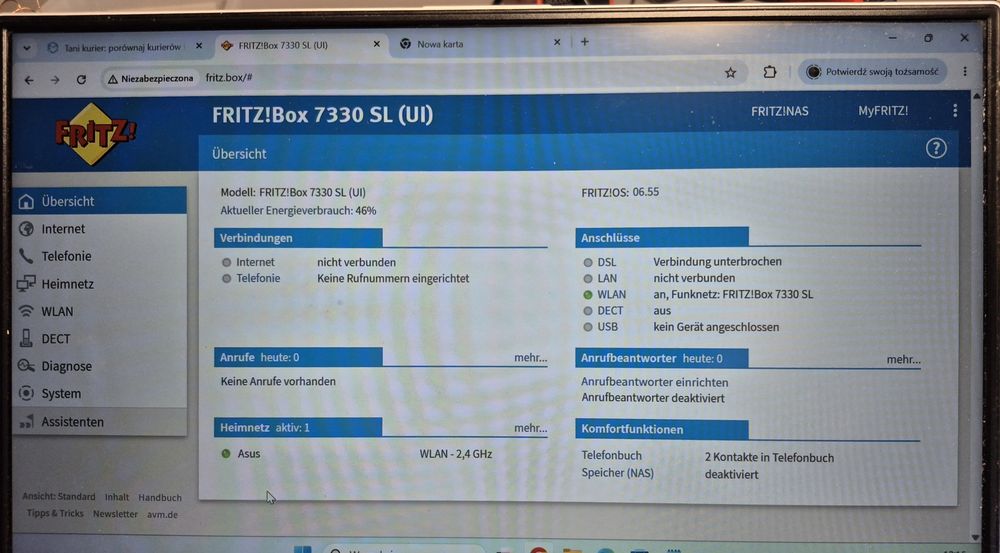Close the FRITZ!Box 7330 SL browser tab
Viewport: 1000px width, 553px height.
[376, 44]
